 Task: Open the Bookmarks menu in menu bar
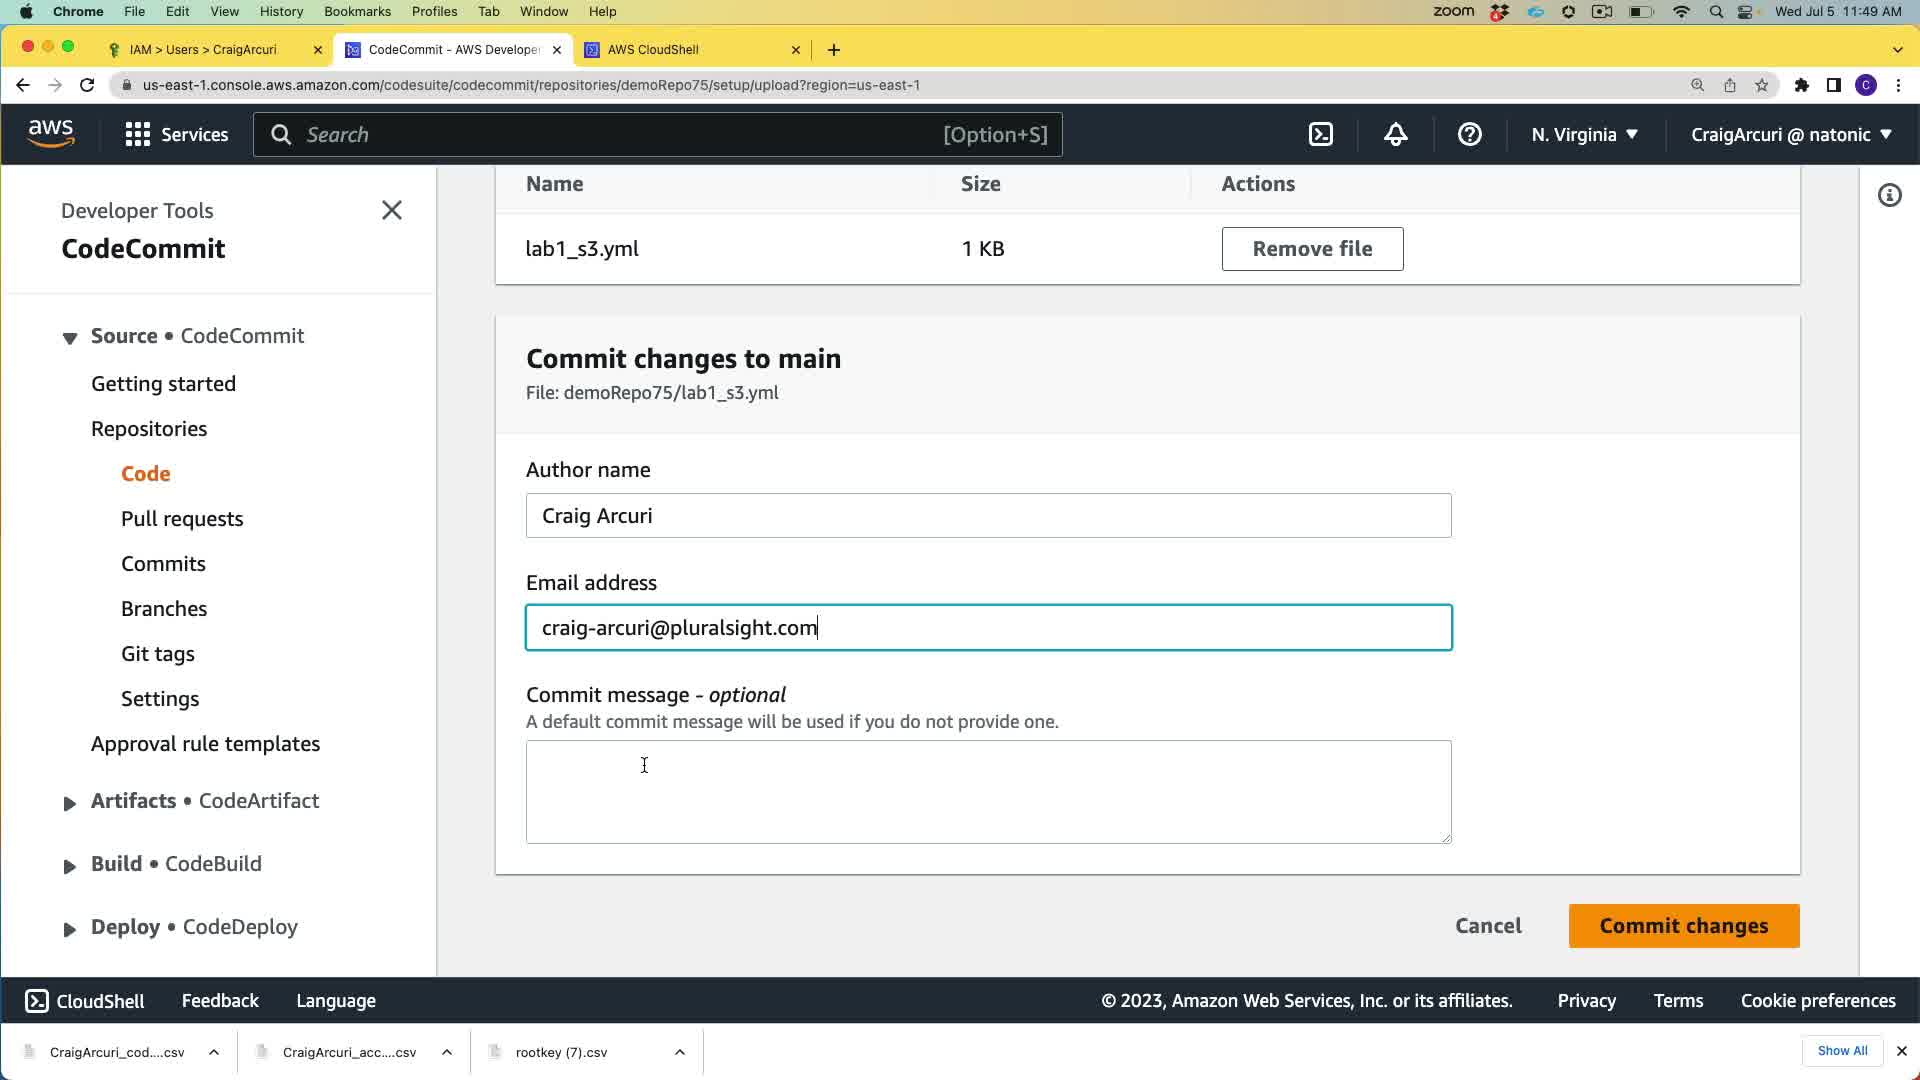tap(357, 11)
